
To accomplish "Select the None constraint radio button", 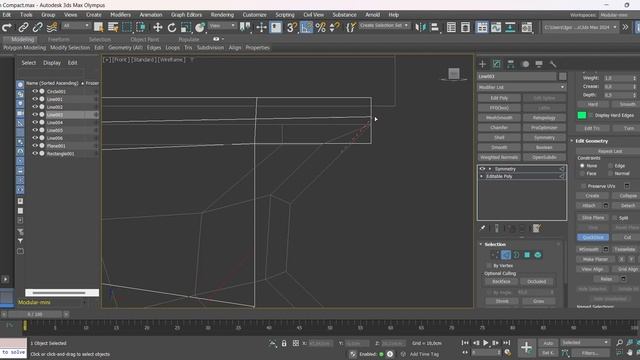I will click(x=582, y=166).
